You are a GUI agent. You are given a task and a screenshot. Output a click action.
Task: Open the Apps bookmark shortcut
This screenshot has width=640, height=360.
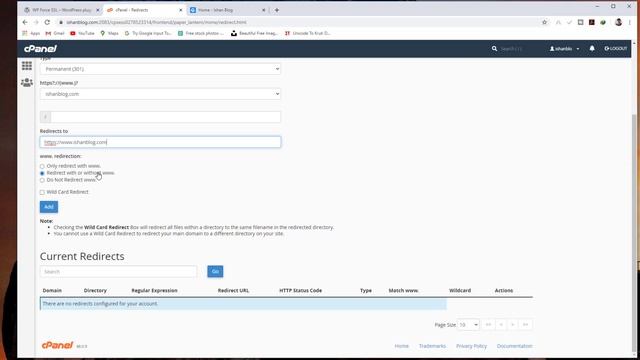pos(31,33)
